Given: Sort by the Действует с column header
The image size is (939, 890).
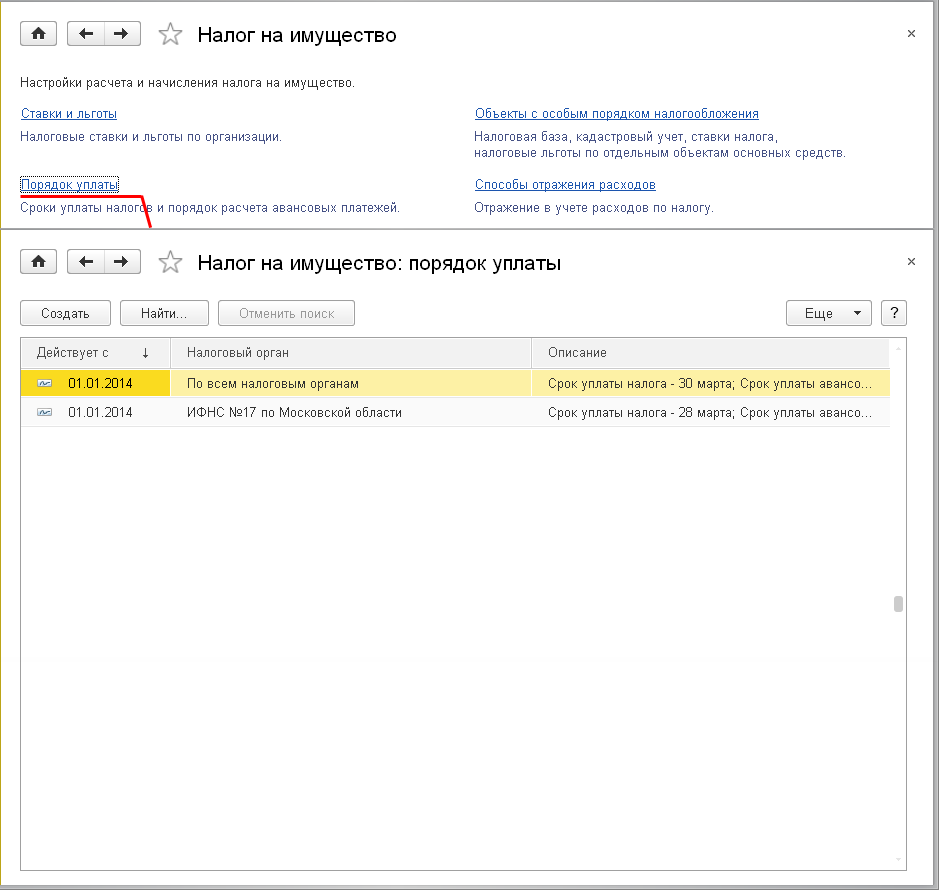Looking at the screenshot, I should pos(94,353).
